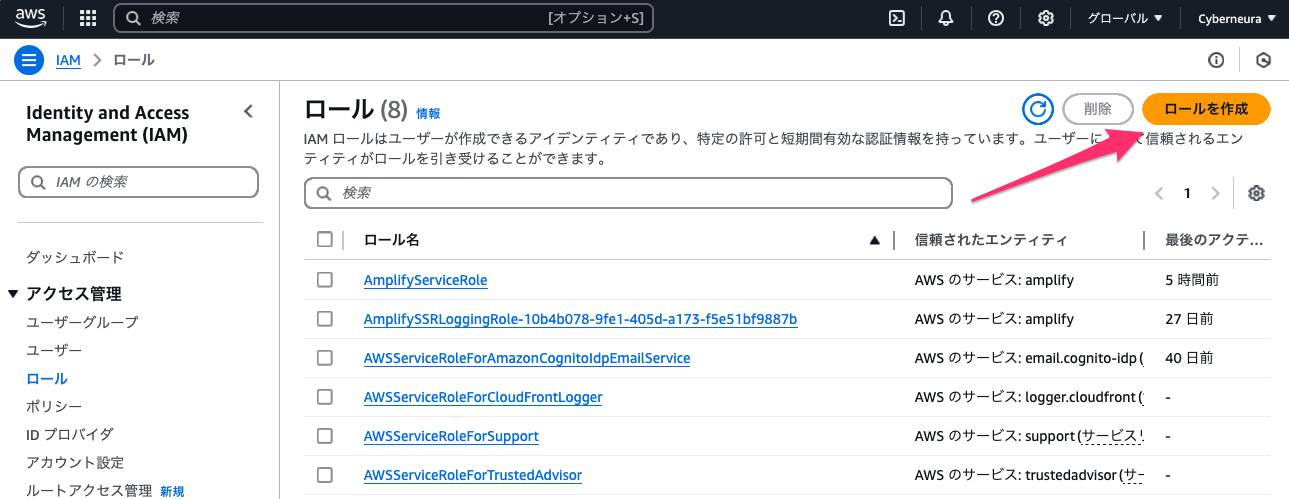The image size is (1289, 499).
Task: Click the 最後のアクテ… column header
Action: (x=1214, y=240)
